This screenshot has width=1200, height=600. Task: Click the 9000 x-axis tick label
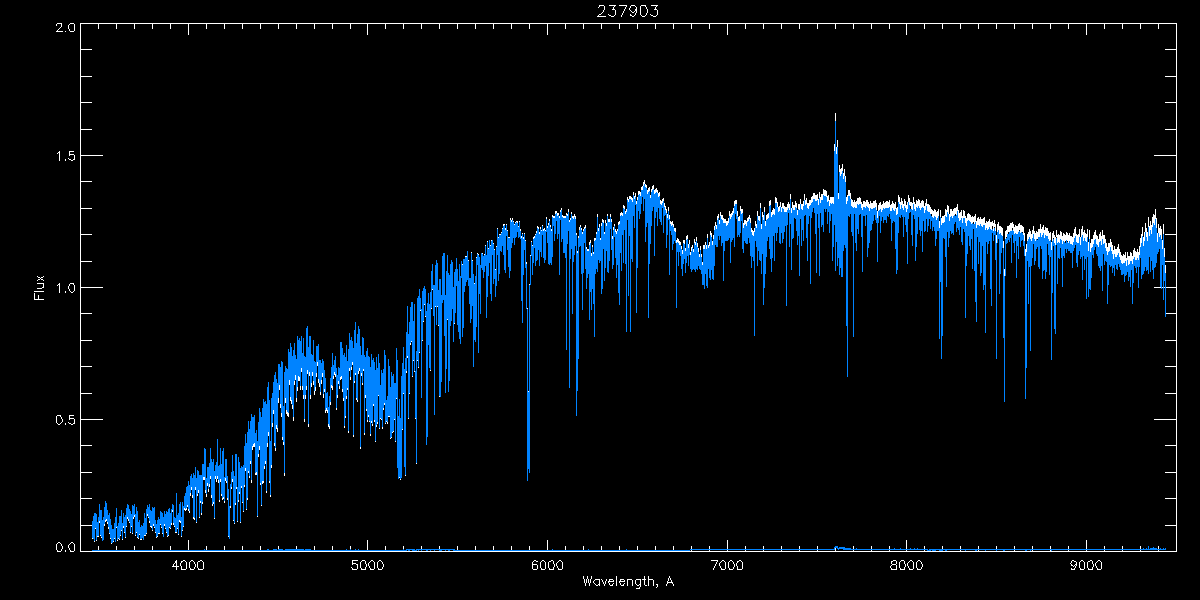1086,565
